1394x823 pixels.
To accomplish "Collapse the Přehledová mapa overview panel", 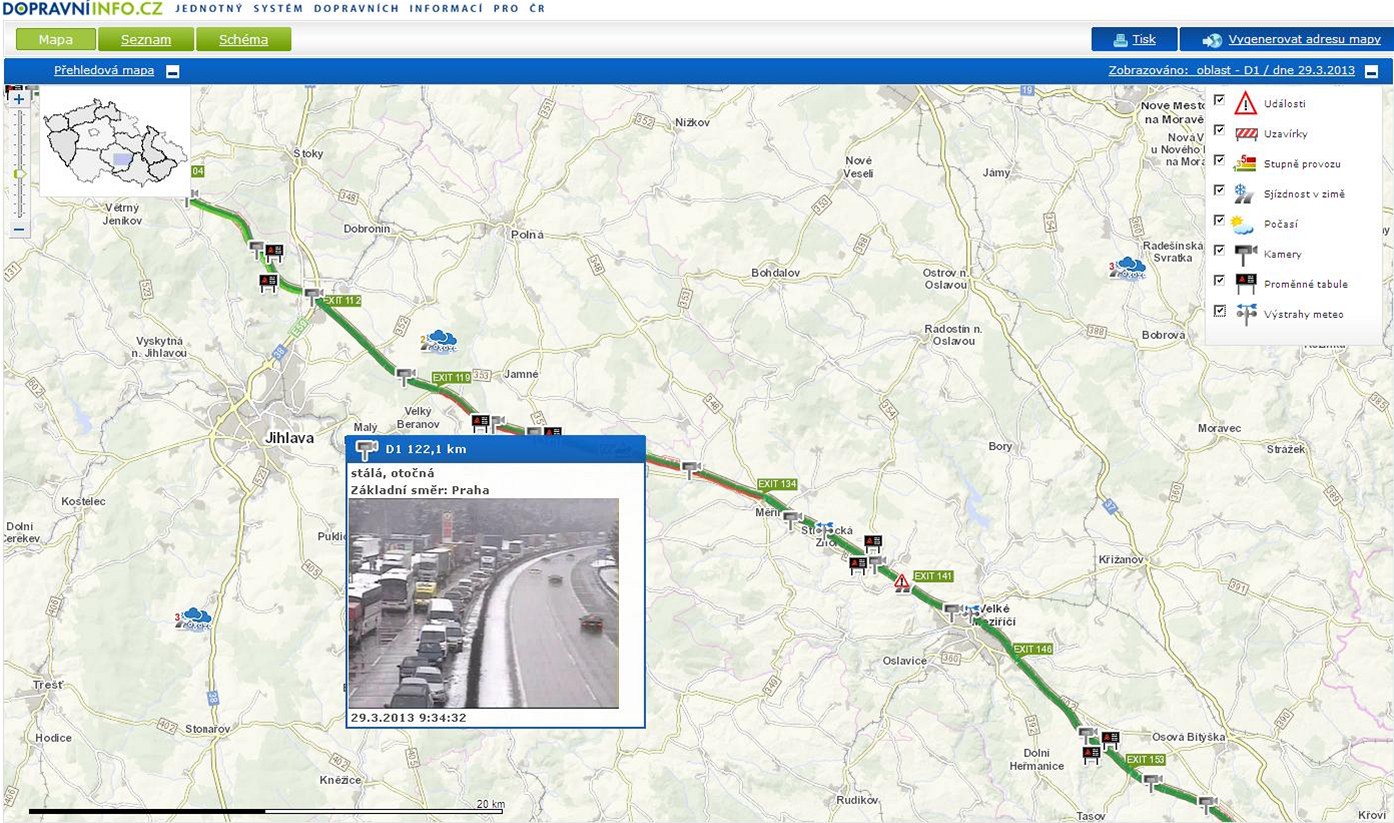I will click(173, 71).
